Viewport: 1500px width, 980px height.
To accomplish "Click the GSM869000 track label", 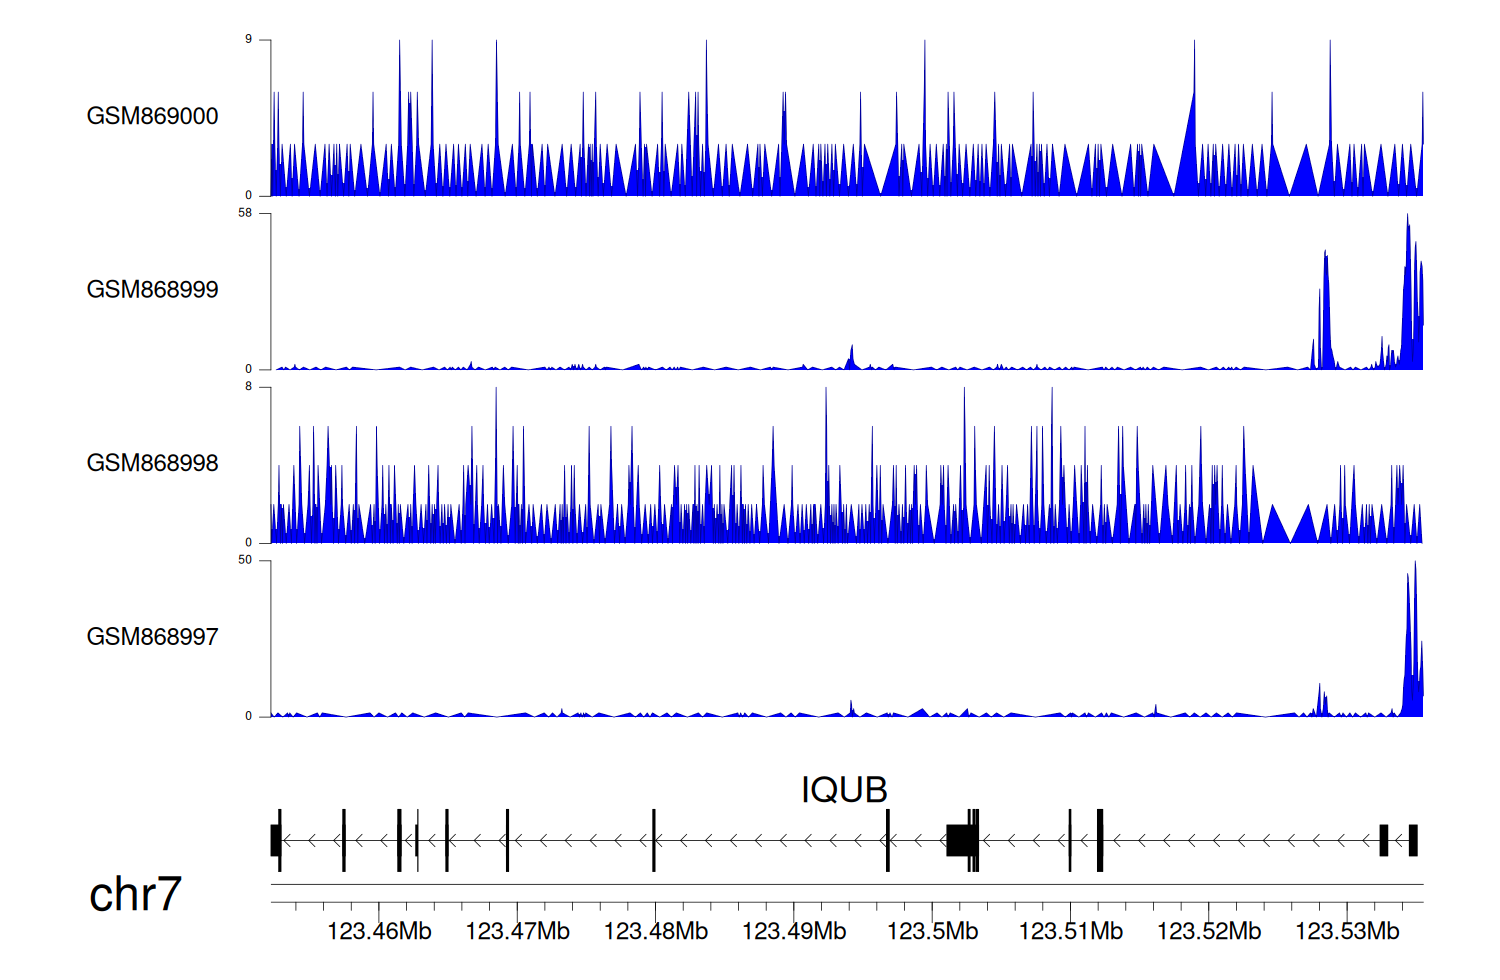I will [x=152, y=116].
